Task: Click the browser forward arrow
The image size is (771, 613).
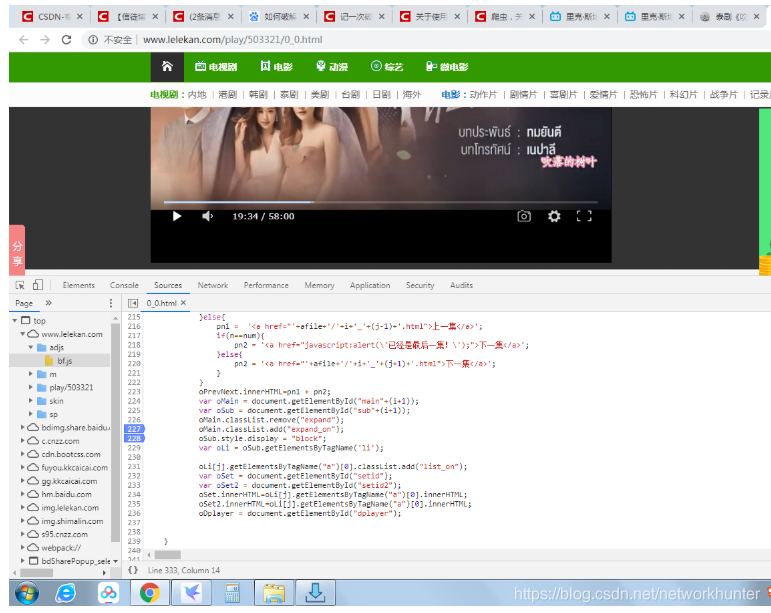Action: [x=45, y=40]
